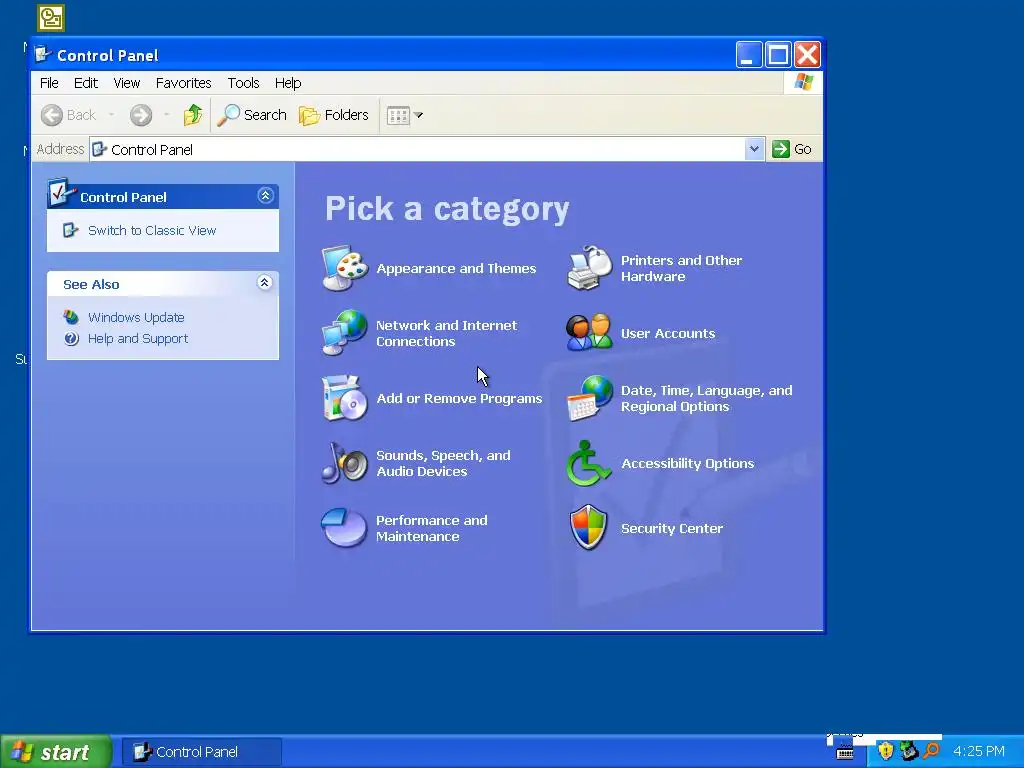Click the "Performance and Maintenance" text link
Screen dimensions: 1024x768
coord(432,528)
